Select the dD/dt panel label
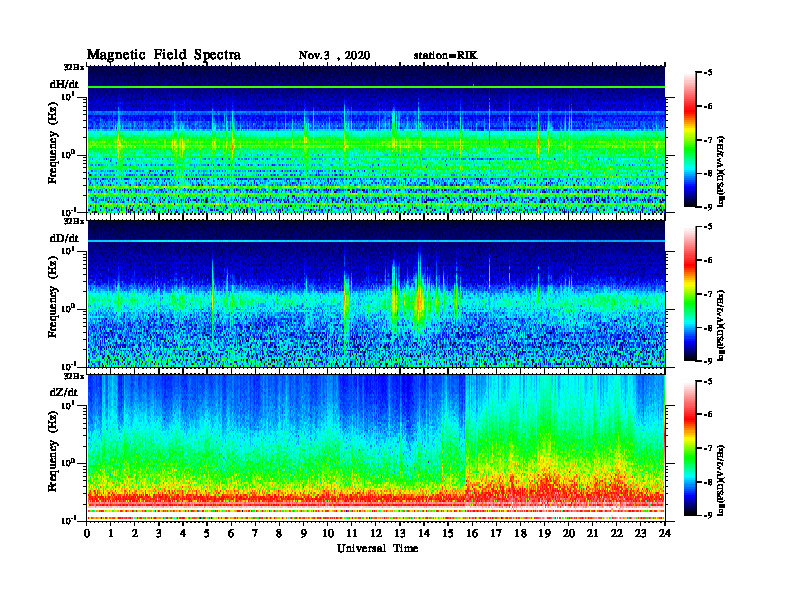Image resolution: width=792 pixels, height=612 pixels. [x=64, y=238]
